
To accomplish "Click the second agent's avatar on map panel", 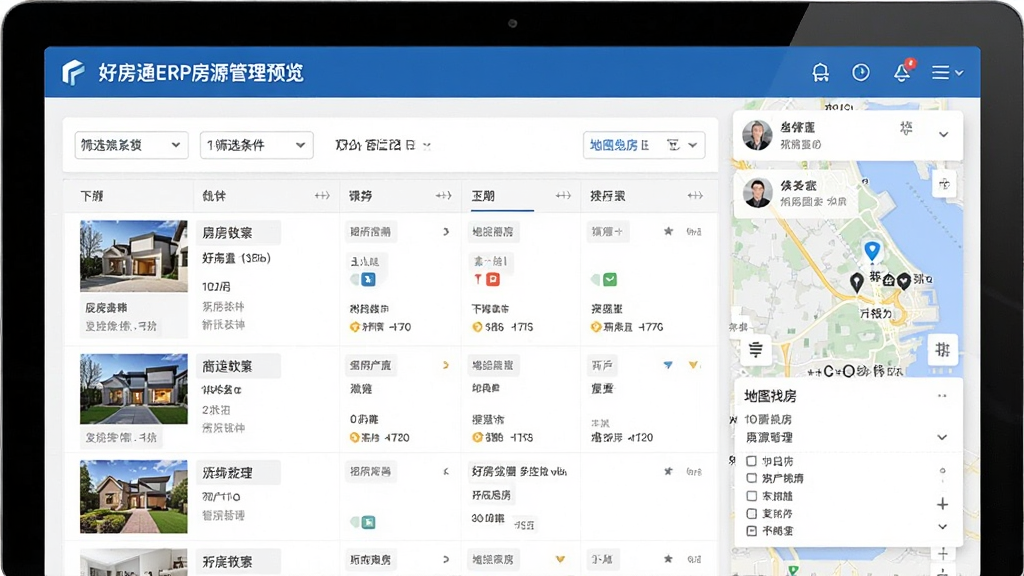I will click(758, 193).
